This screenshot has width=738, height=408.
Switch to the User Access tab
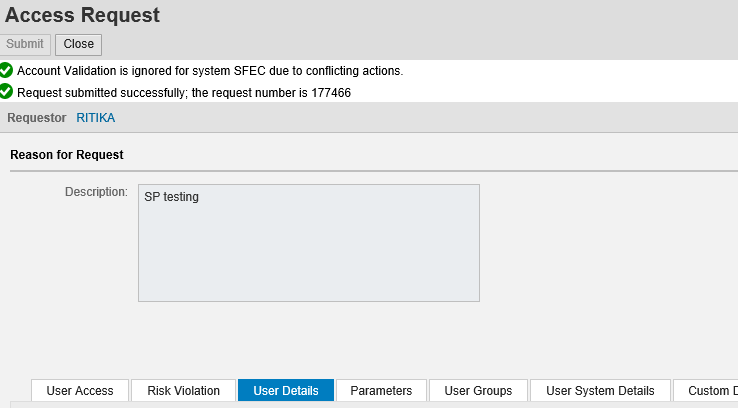point(80,391)
